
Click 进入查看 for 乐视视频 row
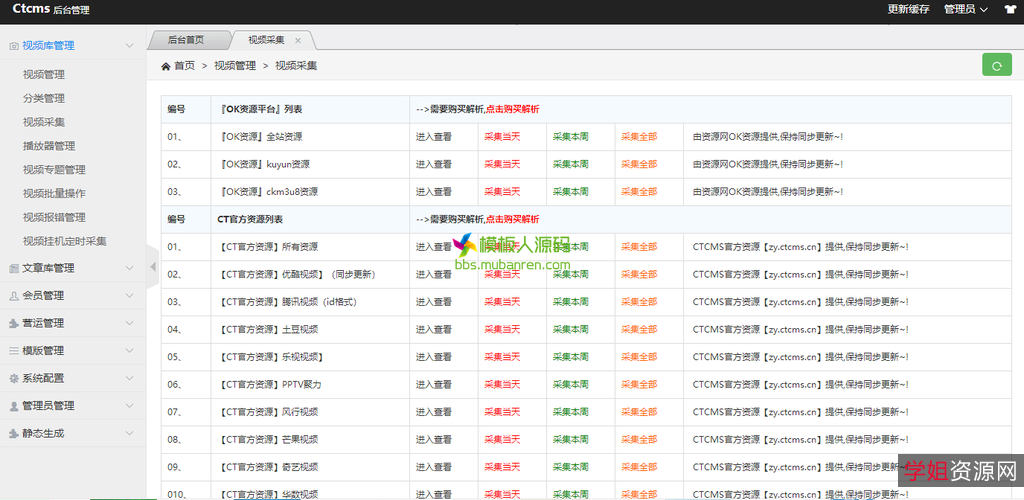(434, 356)
